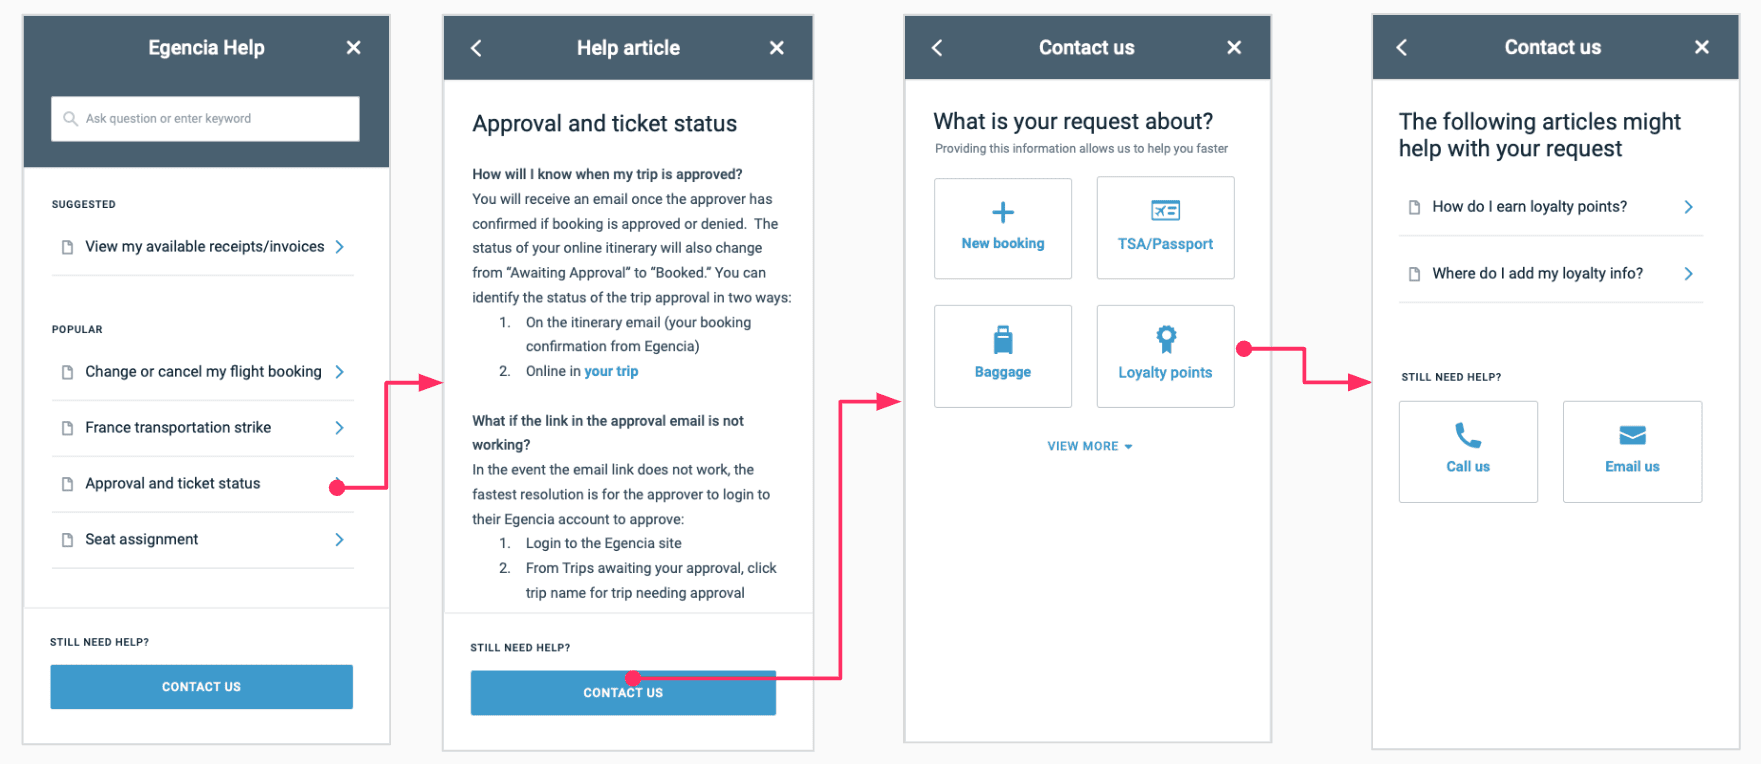This screenshot has width=1761, height=764.
Task: Expand the VIEW MORE dropdown
Action: click(x=1089, y=446)
